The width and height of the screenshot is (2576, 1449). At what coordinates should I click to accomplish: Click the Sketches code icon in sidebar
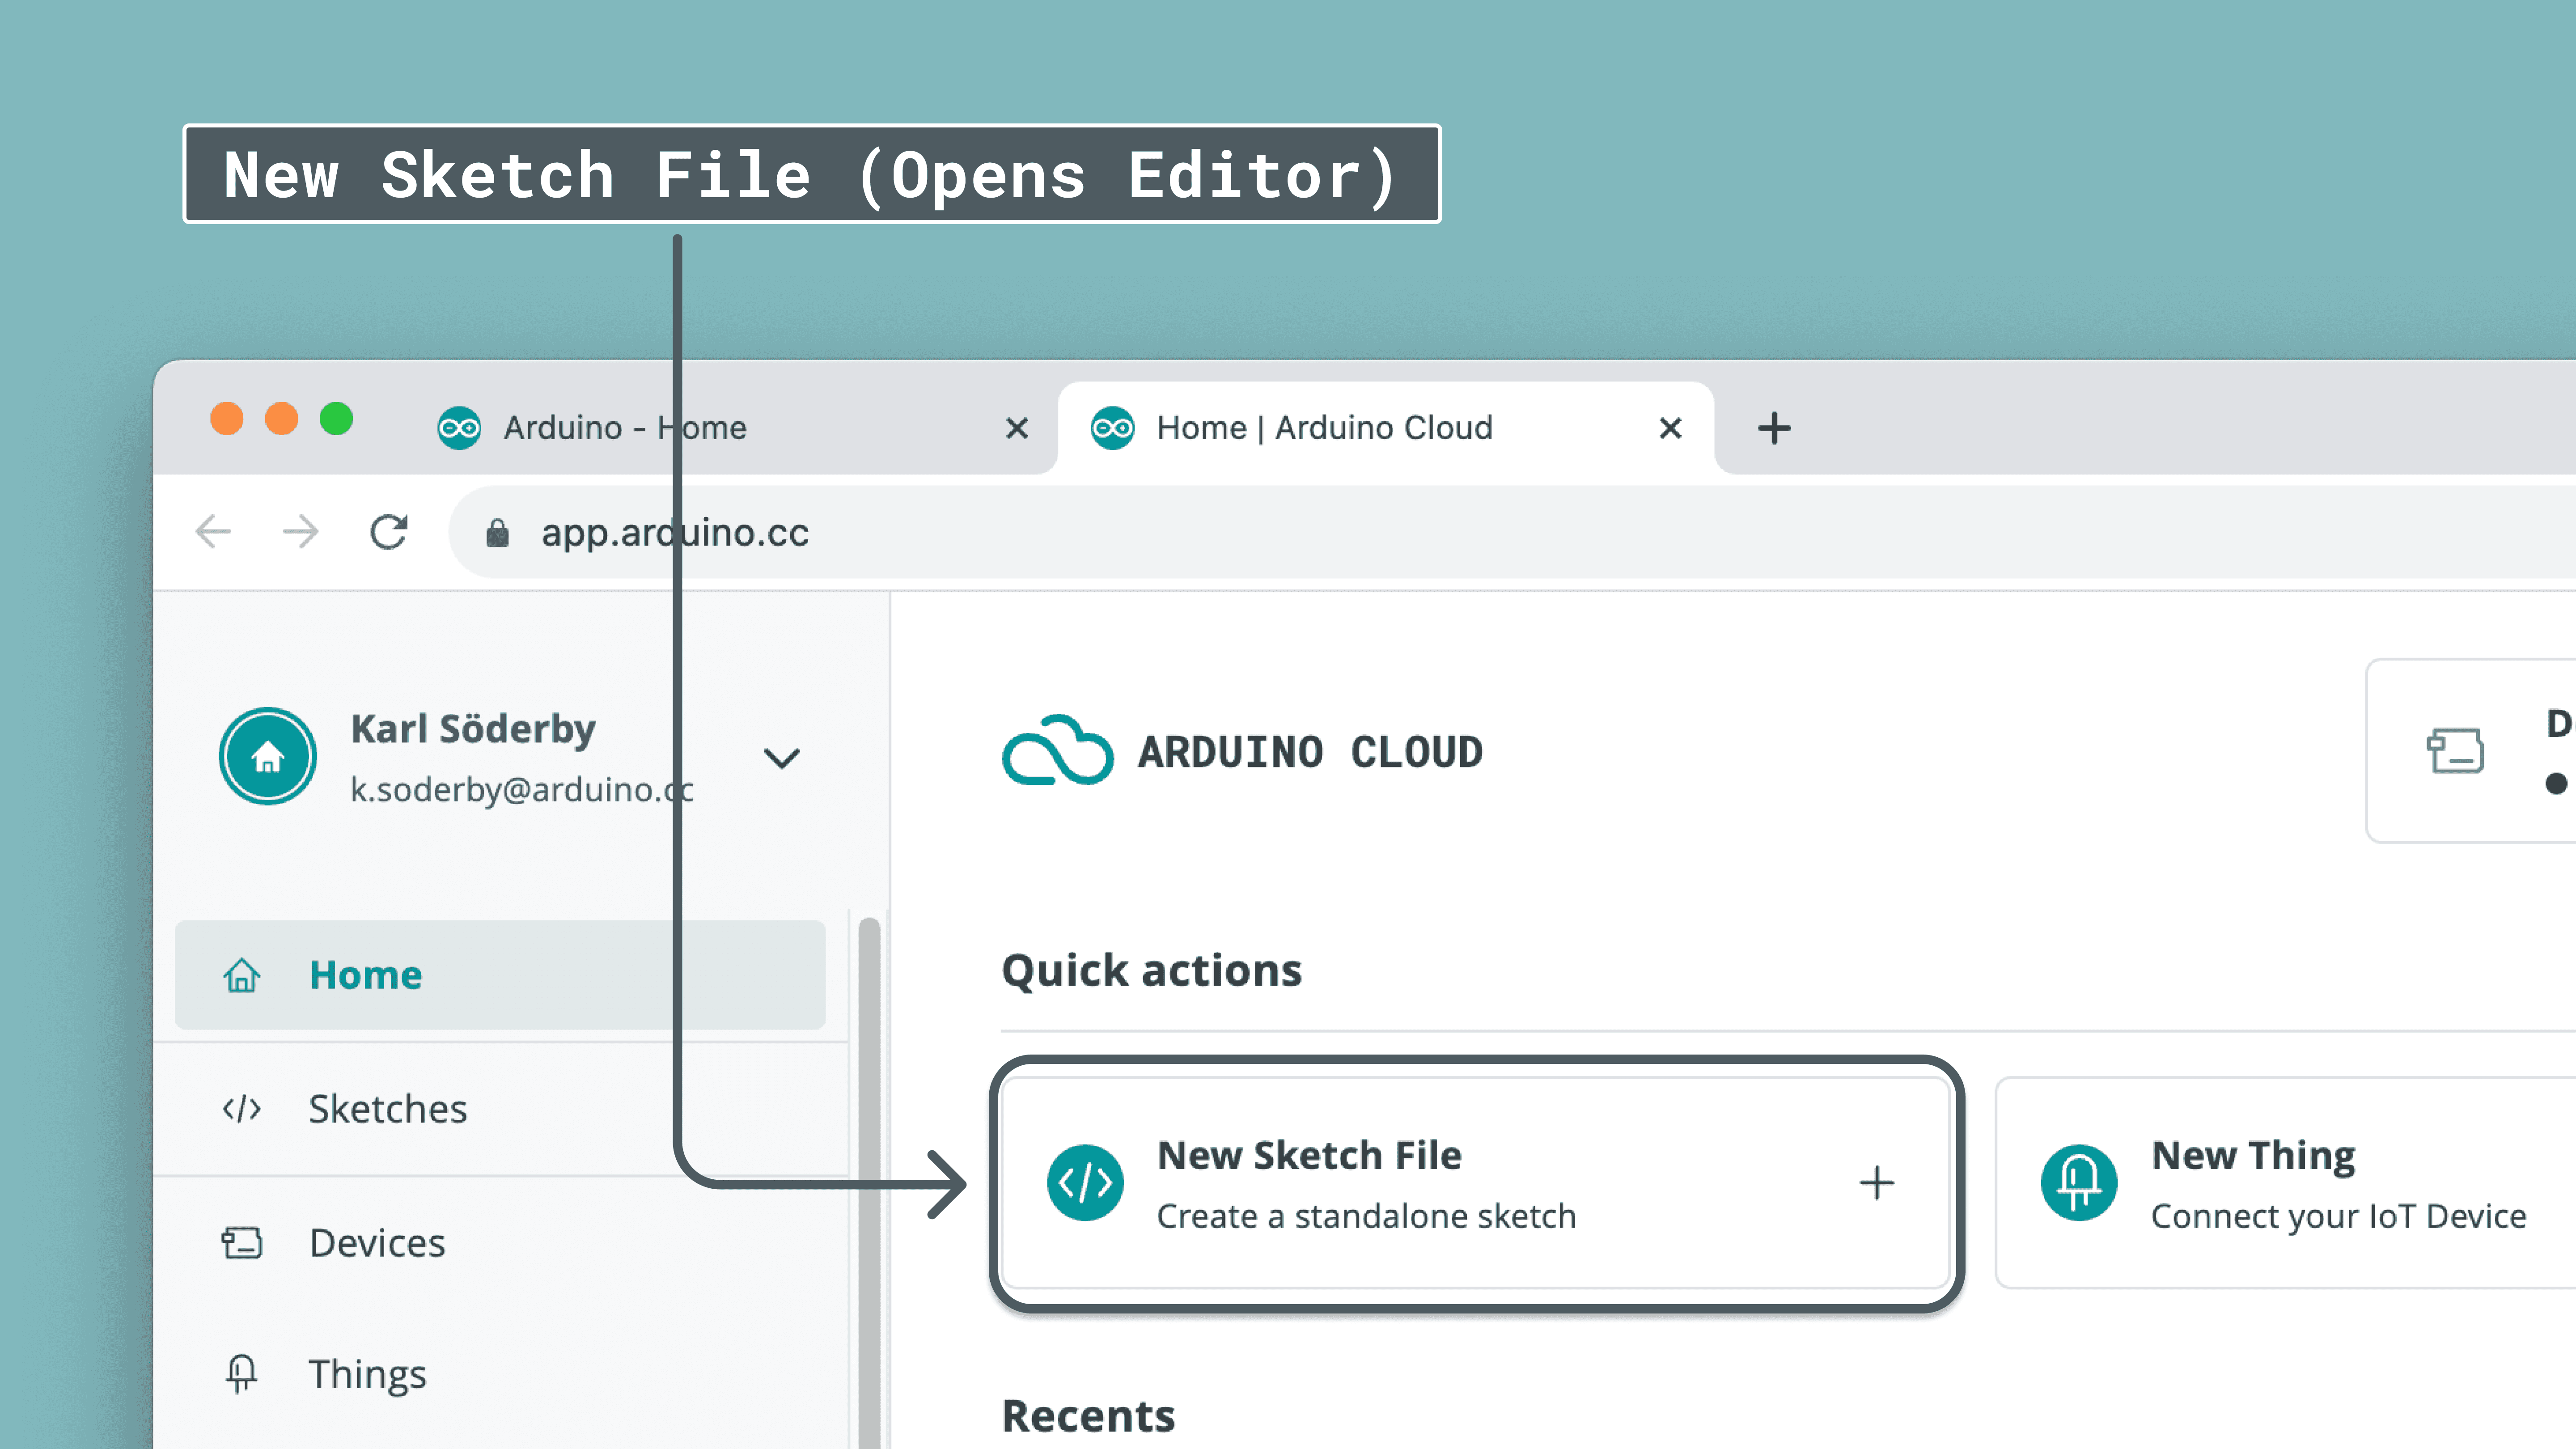(x=241, y=1109)
